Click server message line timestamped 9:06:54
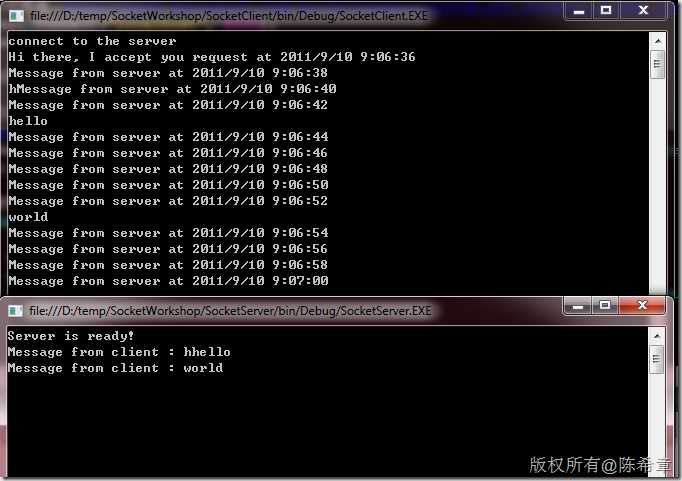 pos(168,233)
